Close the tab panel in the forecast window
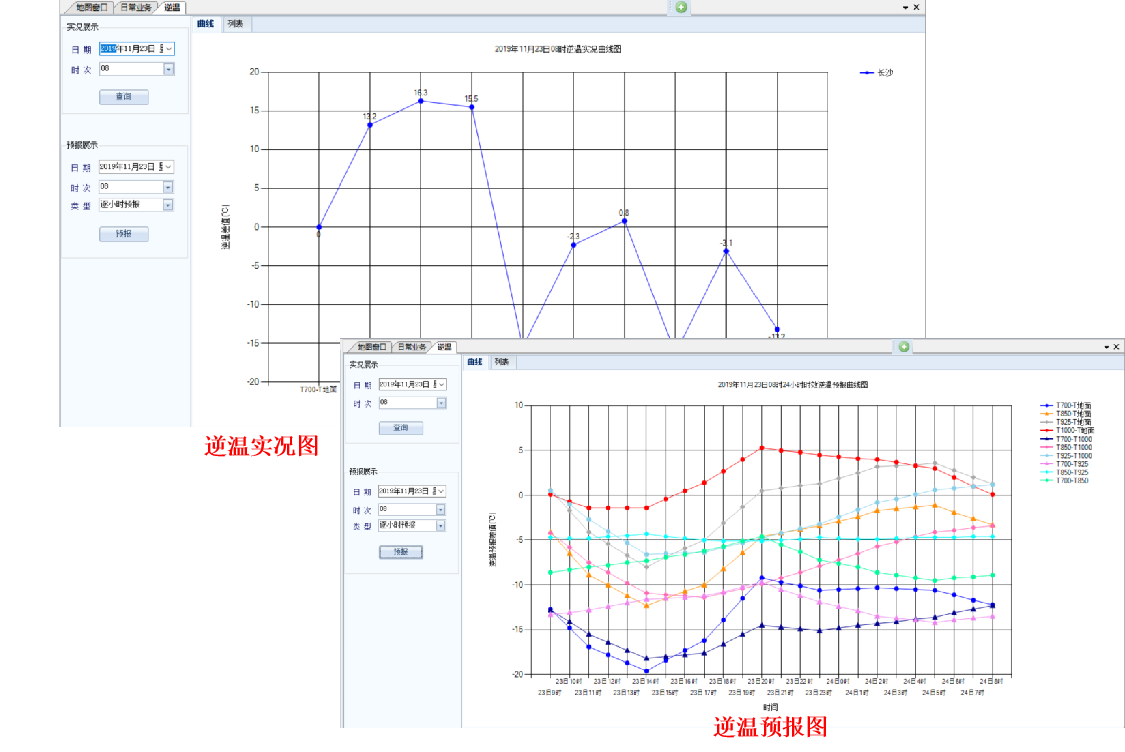The image size is (1125, 752). click(x=1116, y=347)
